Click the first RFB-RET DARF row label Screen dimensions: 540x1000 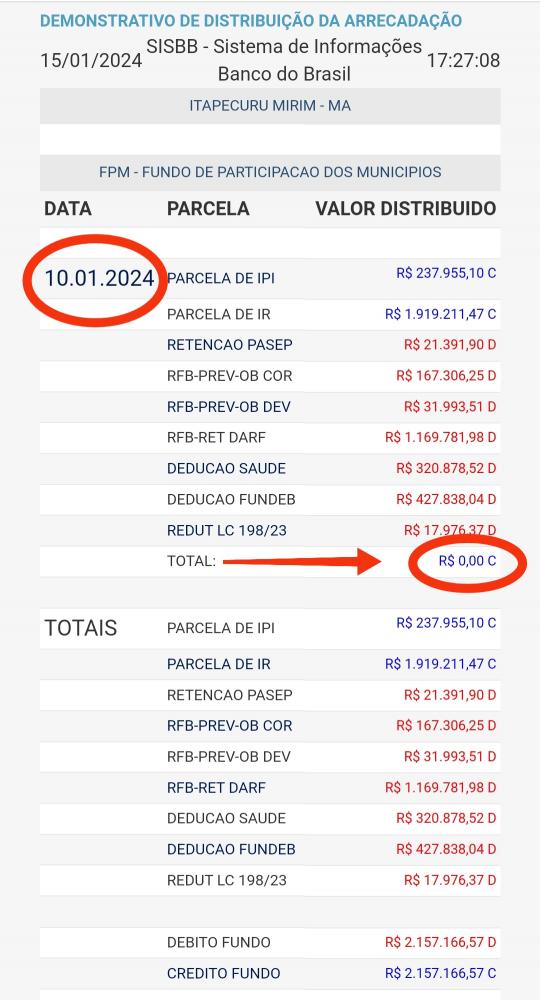point(216,438)
